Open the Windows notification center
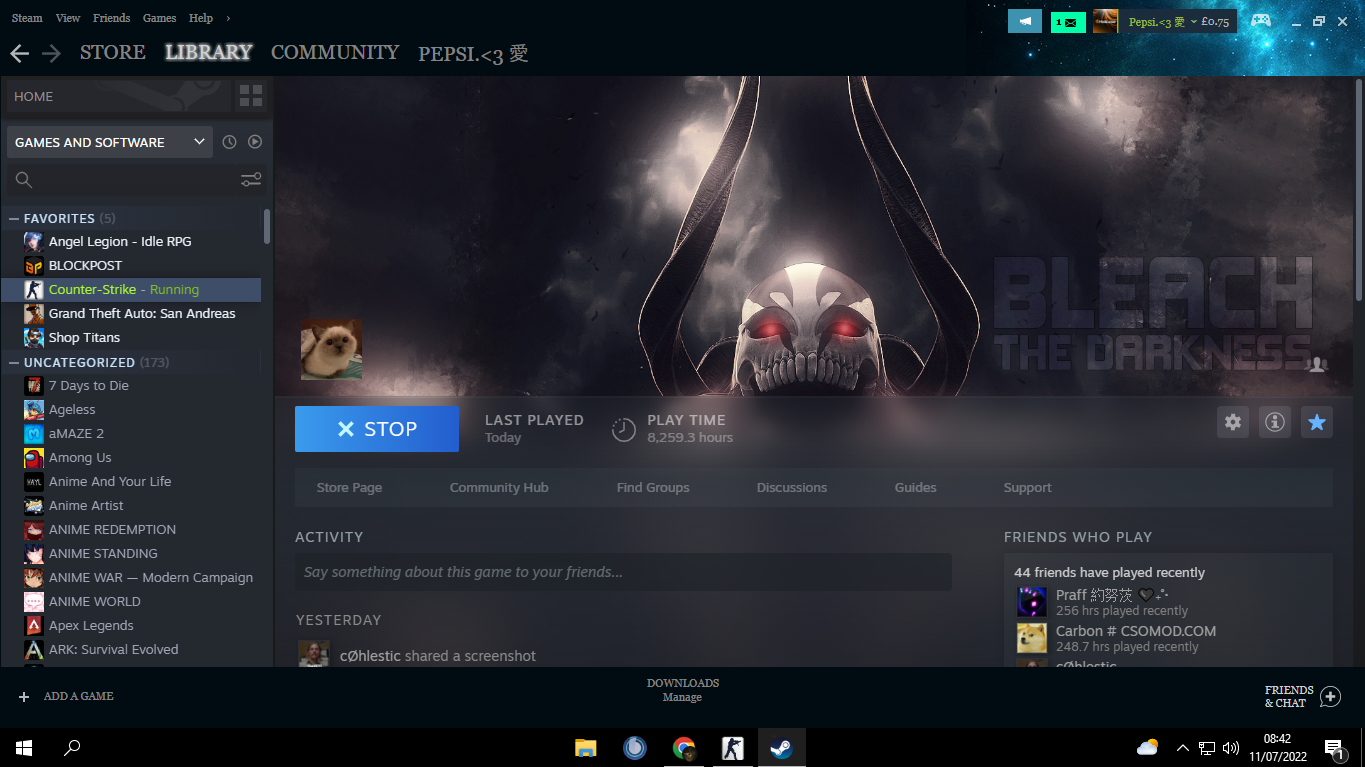Viewport: 1365px width, 767px height. 1335,747
